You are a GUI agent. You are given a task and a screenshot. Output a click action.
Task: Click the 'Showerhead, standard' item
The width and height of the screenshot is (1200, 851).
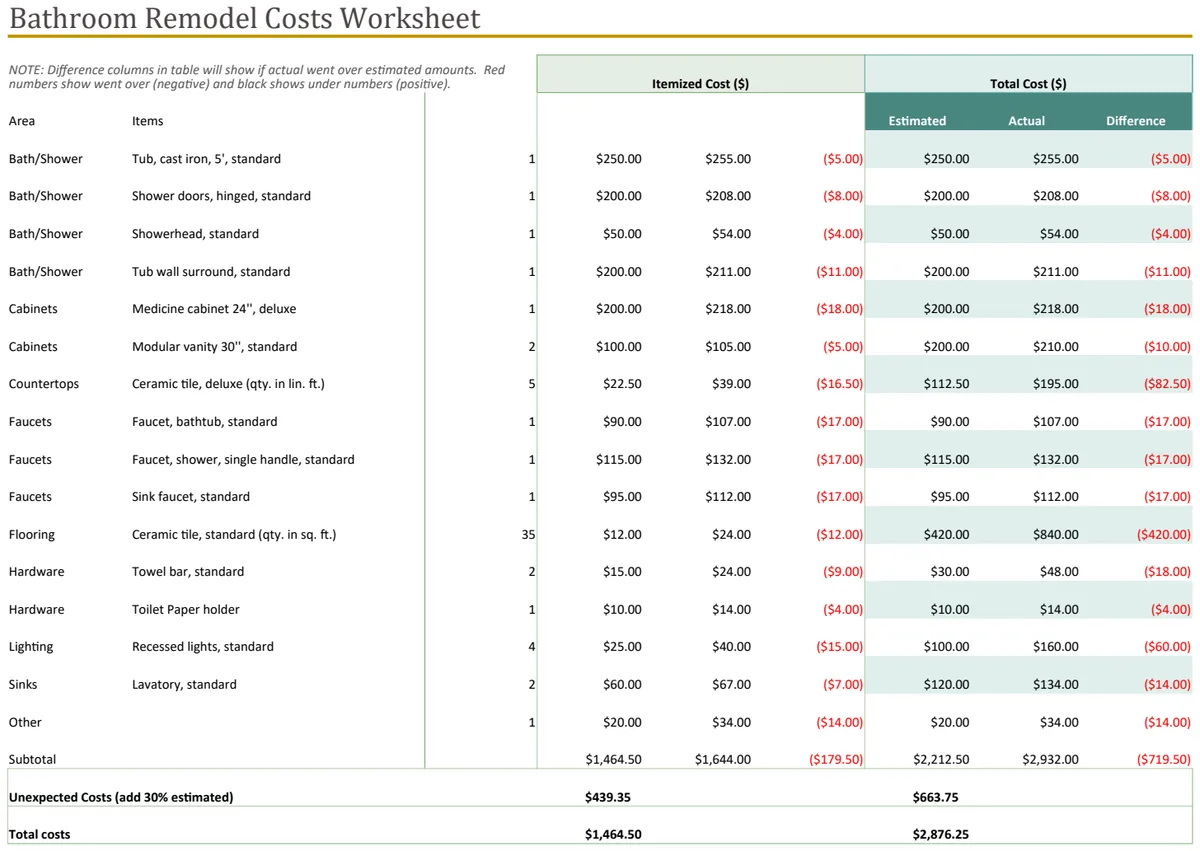click(195, 234)
